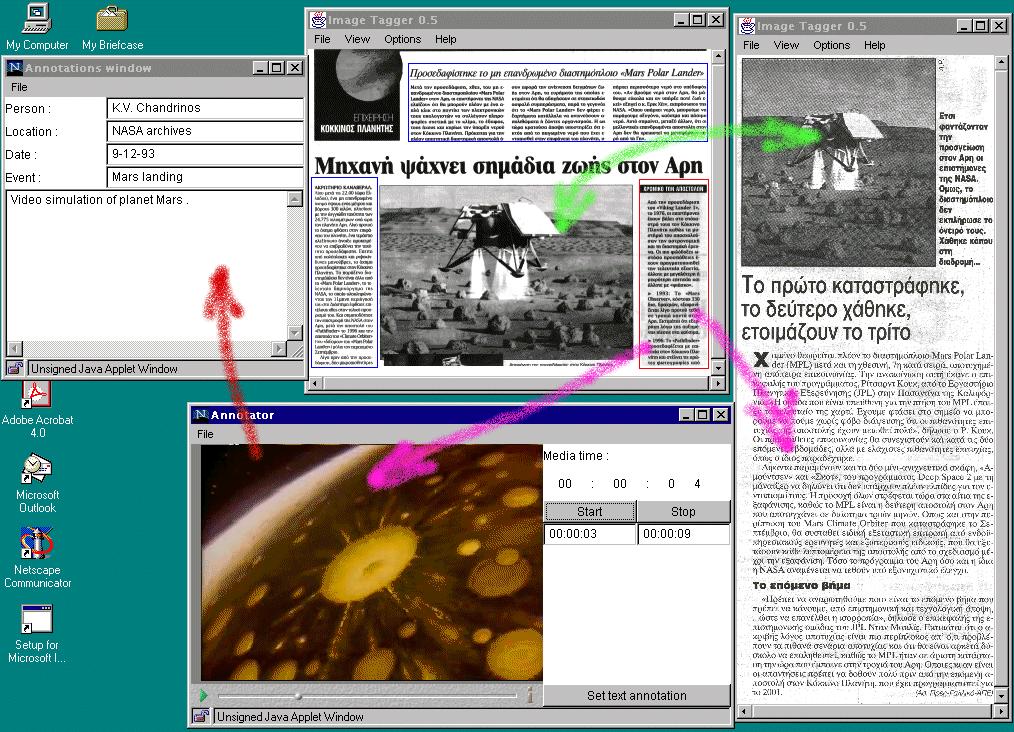Launch Adobe Acrobat 4.0 shortcut
Viewport: 1014px width, 732px height.
pos(37,410)
